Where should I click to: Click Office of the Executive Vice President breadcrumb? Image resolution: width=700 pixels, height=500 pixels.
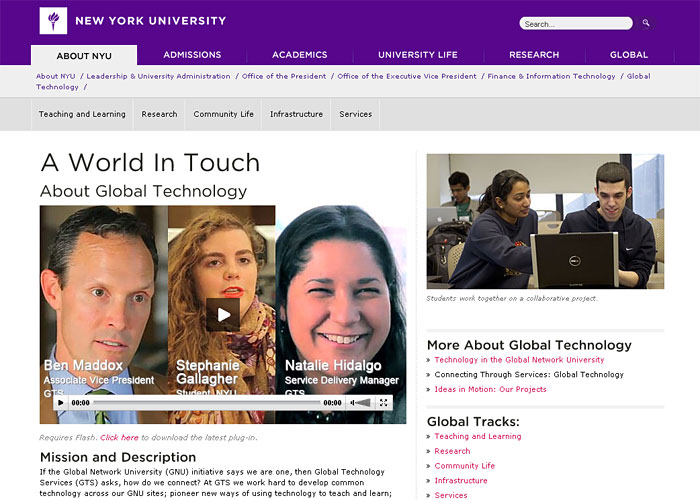point(407,76)
